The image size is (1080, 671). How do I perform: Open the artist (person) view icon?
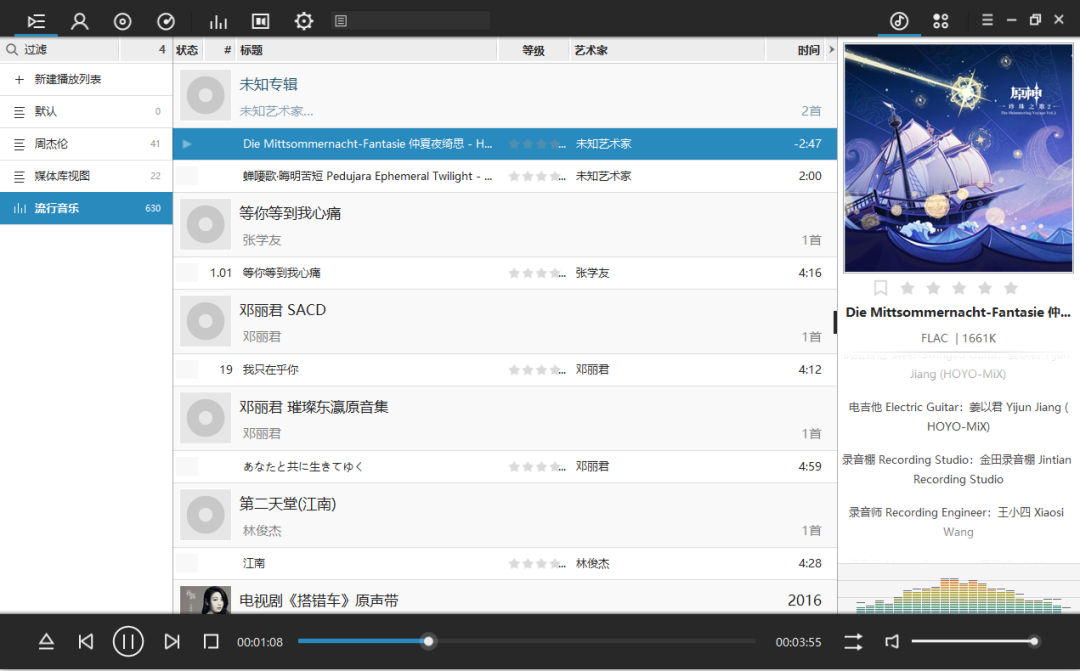coord(80,21)
